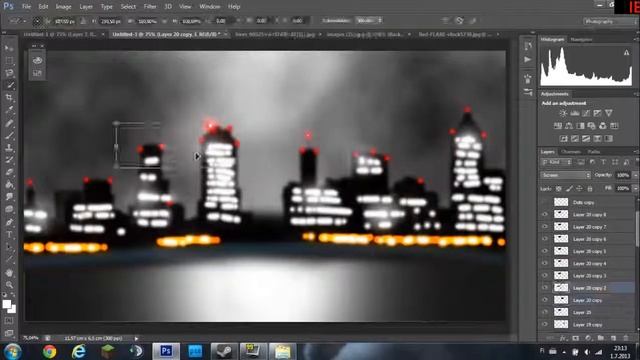Open the Actions play-icon panel
Image resolution: width=640 pixels, height=360 pixels.
528,60
